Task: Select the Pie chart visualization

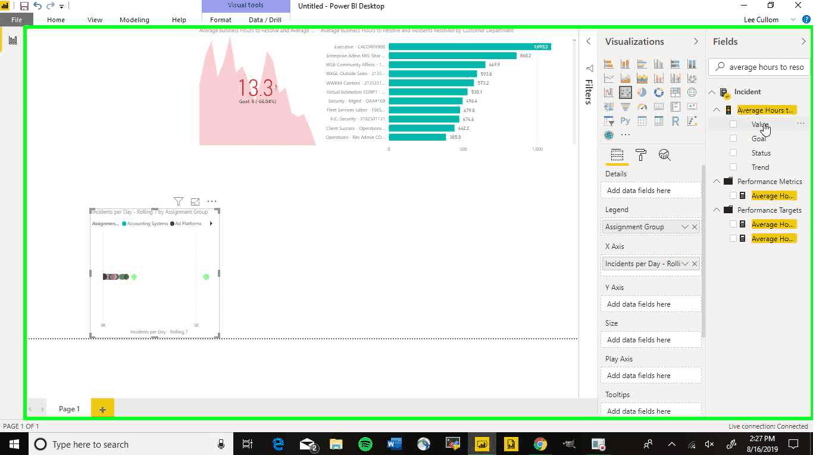Action: (642, 92)
